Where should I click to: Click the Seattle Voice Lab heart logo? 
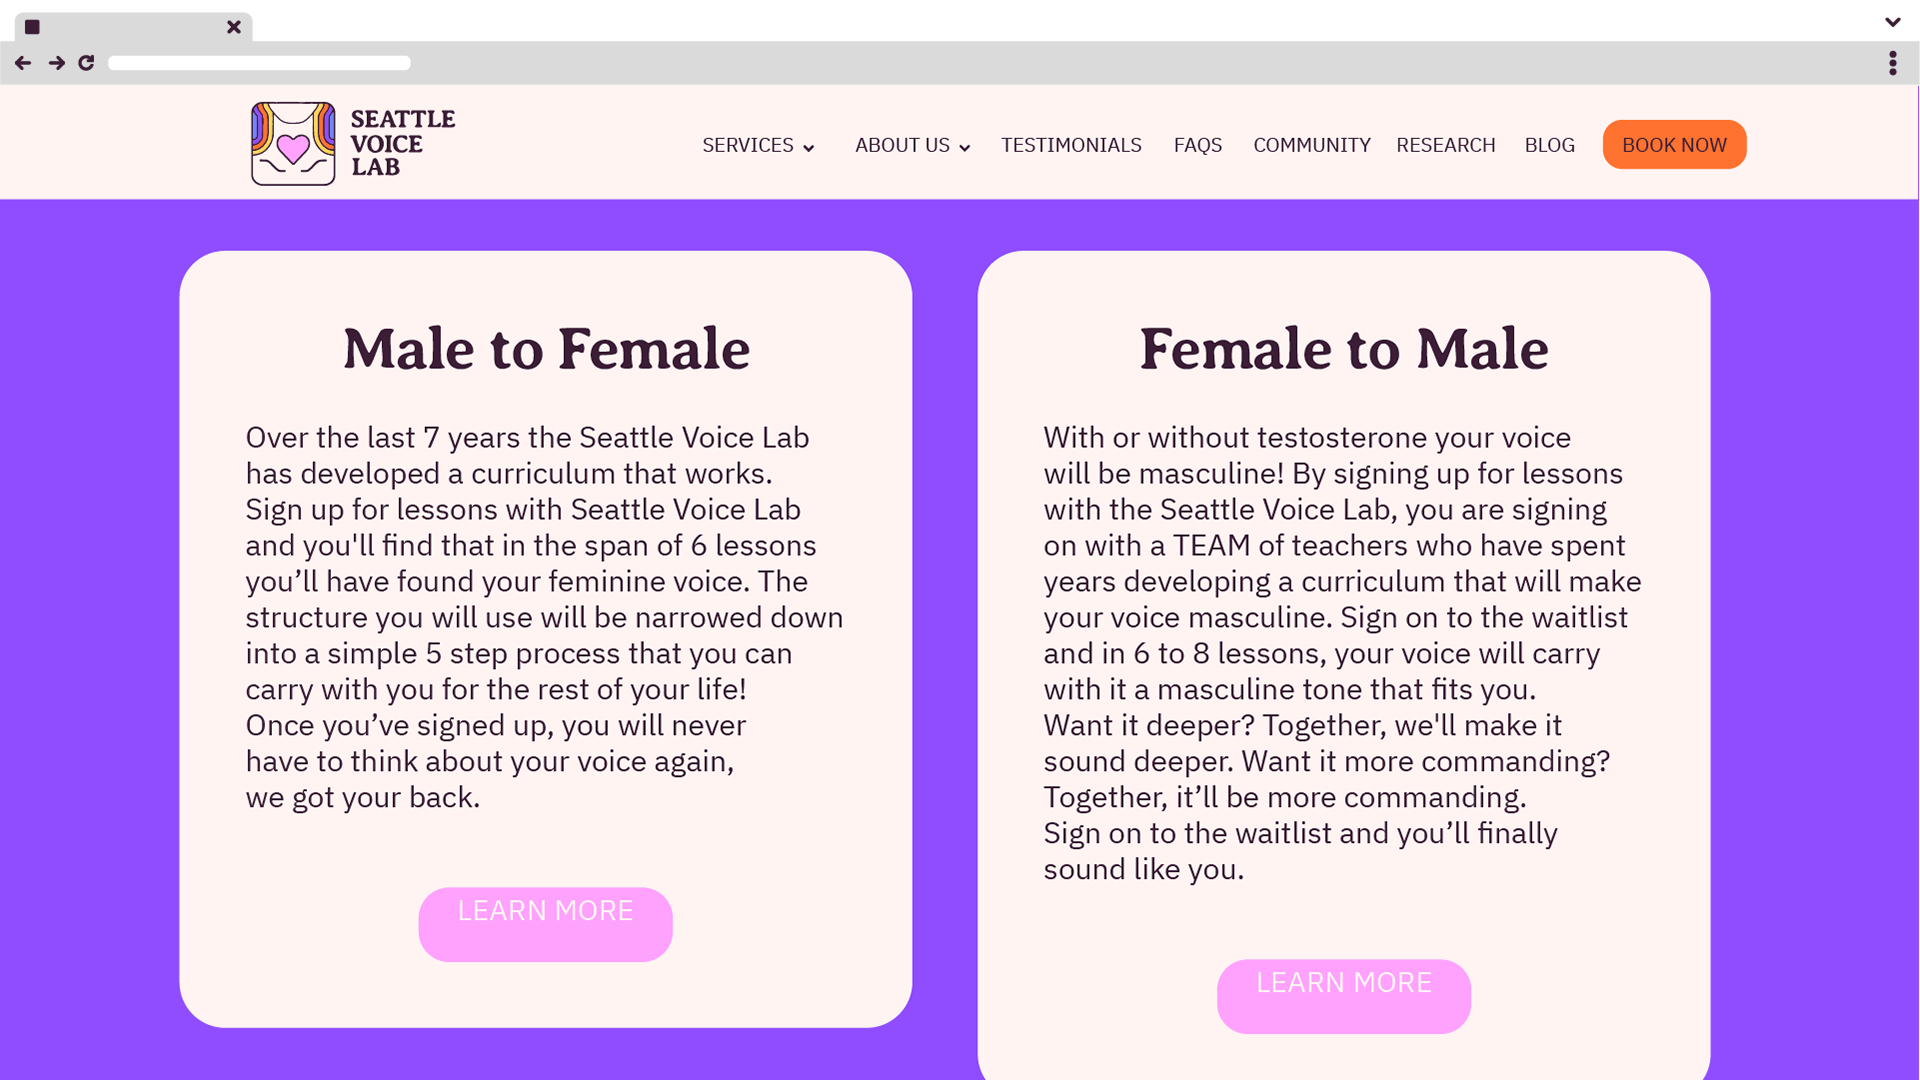coord(293,144)
